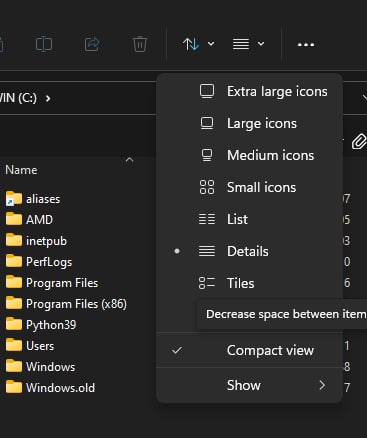Click the sort arrow above Name column
This screenshot has width=367, height=438.
pyautogui.click(x=129, y=160)
